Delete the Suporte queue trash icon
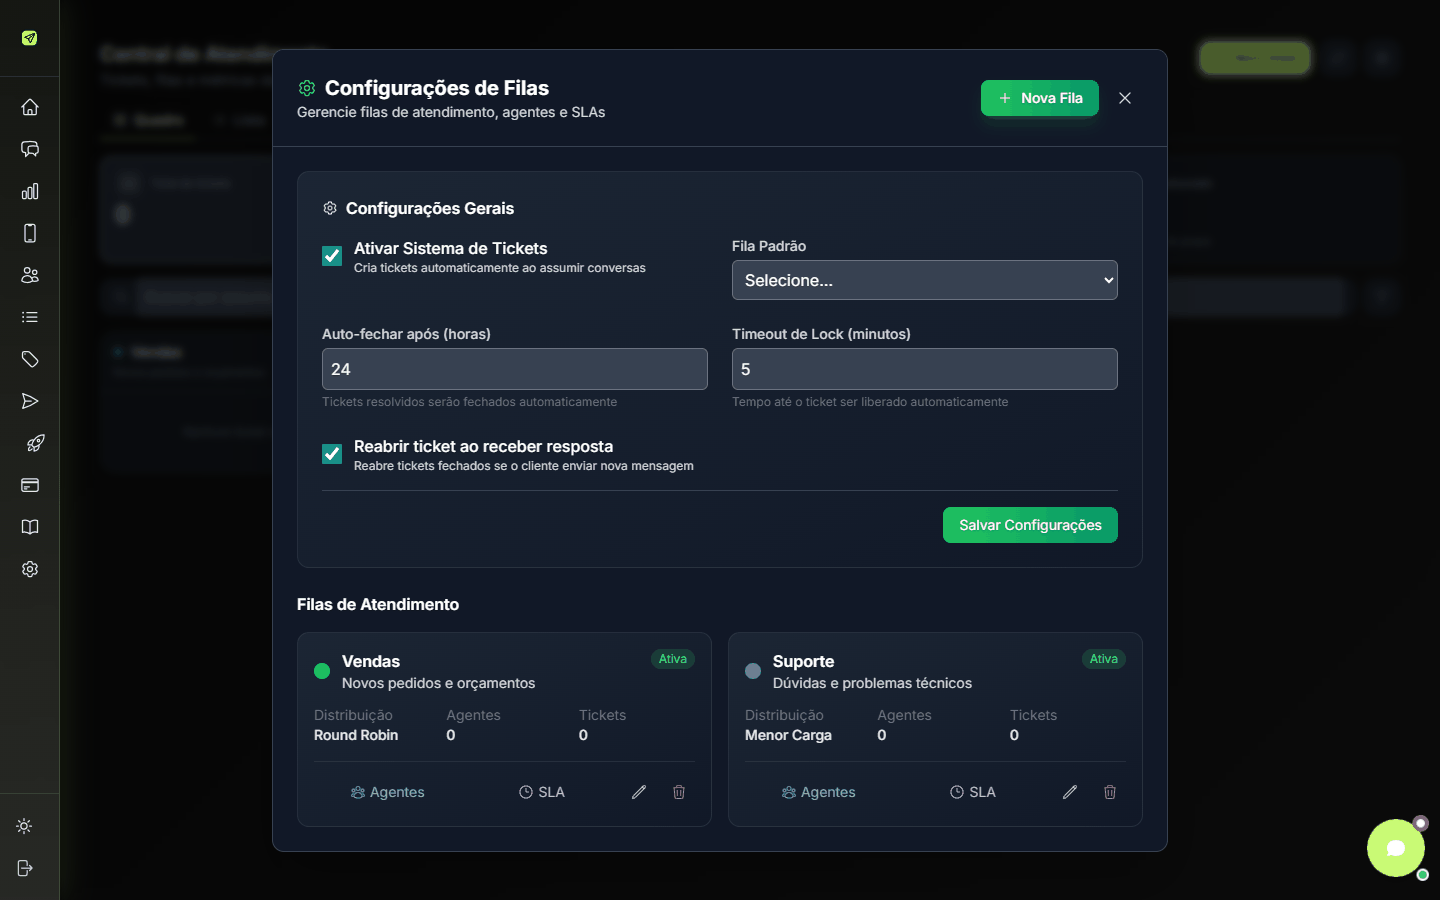Screen dimensions: 1440x900 (1110, 792)
